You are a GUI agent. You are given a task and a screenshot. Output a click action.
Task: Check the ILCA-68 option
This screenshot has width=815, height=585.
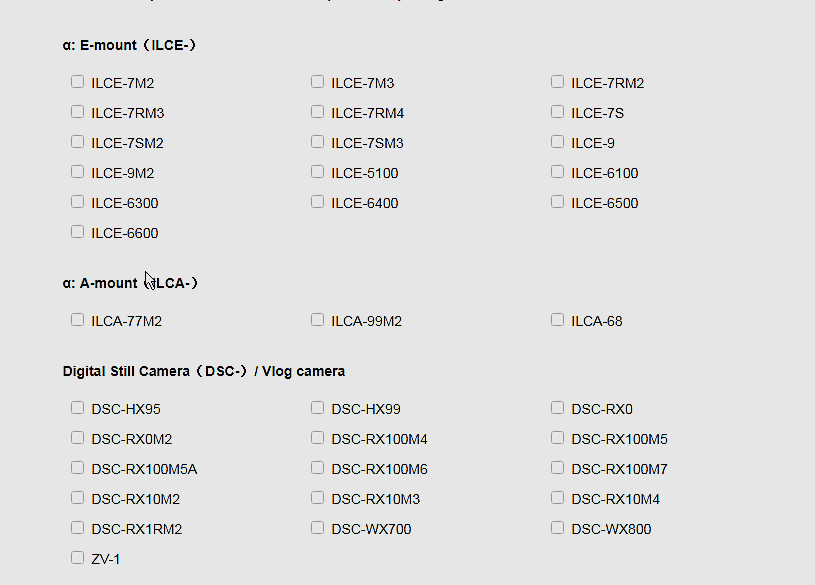point(558,320)
